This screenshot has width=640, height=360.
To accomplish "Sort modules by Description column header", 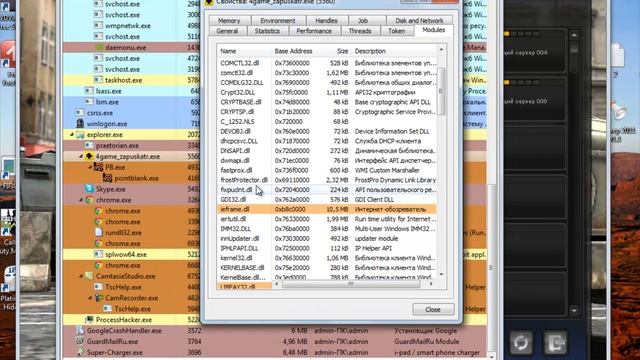I will click(395, 51).
